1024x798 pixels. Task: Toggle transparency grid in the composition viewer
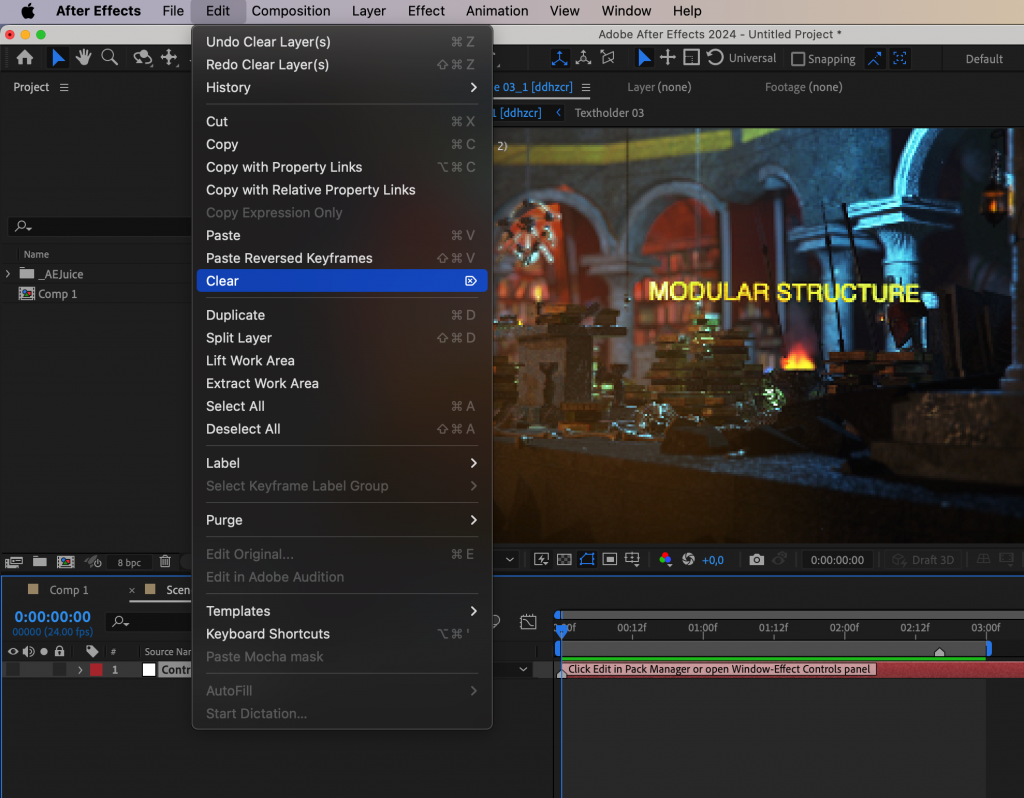(x=563, y=558)
